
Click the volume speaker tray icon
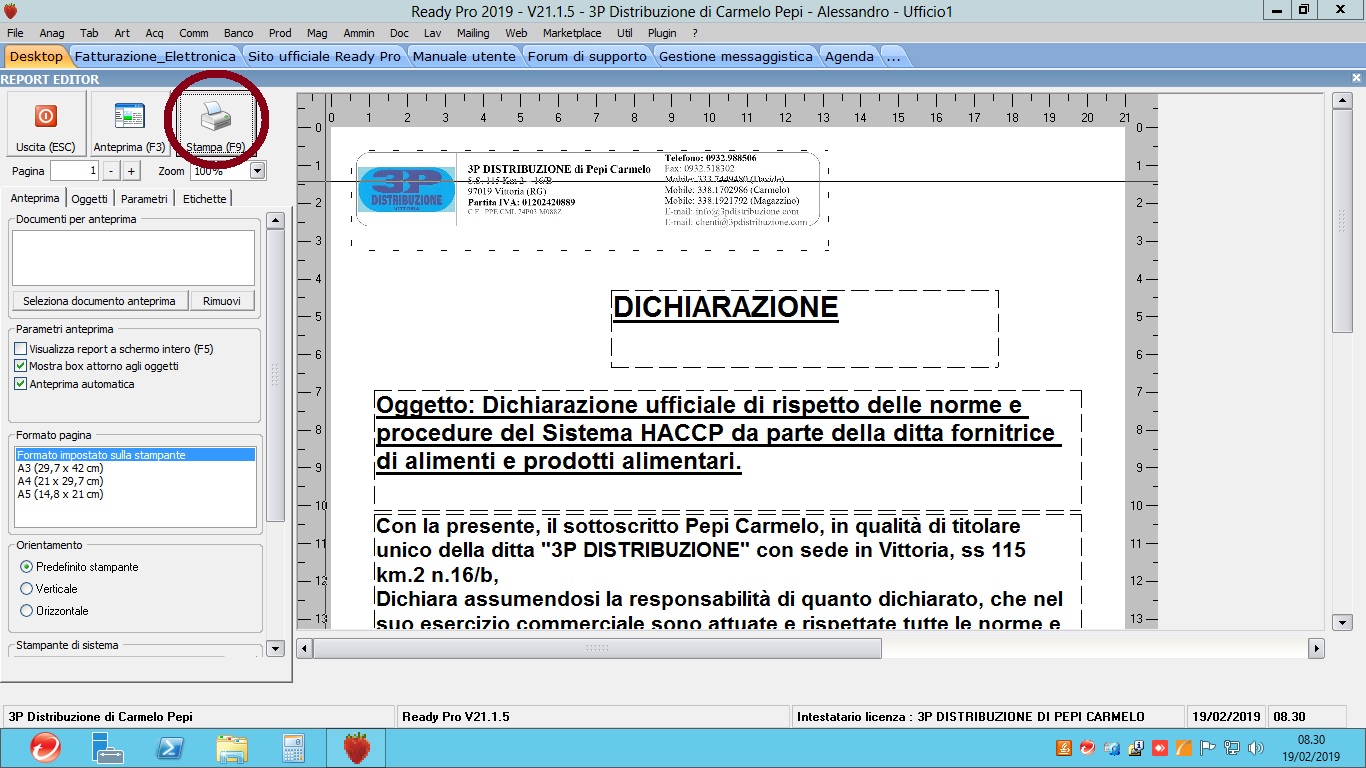(x=1256, y=748)
